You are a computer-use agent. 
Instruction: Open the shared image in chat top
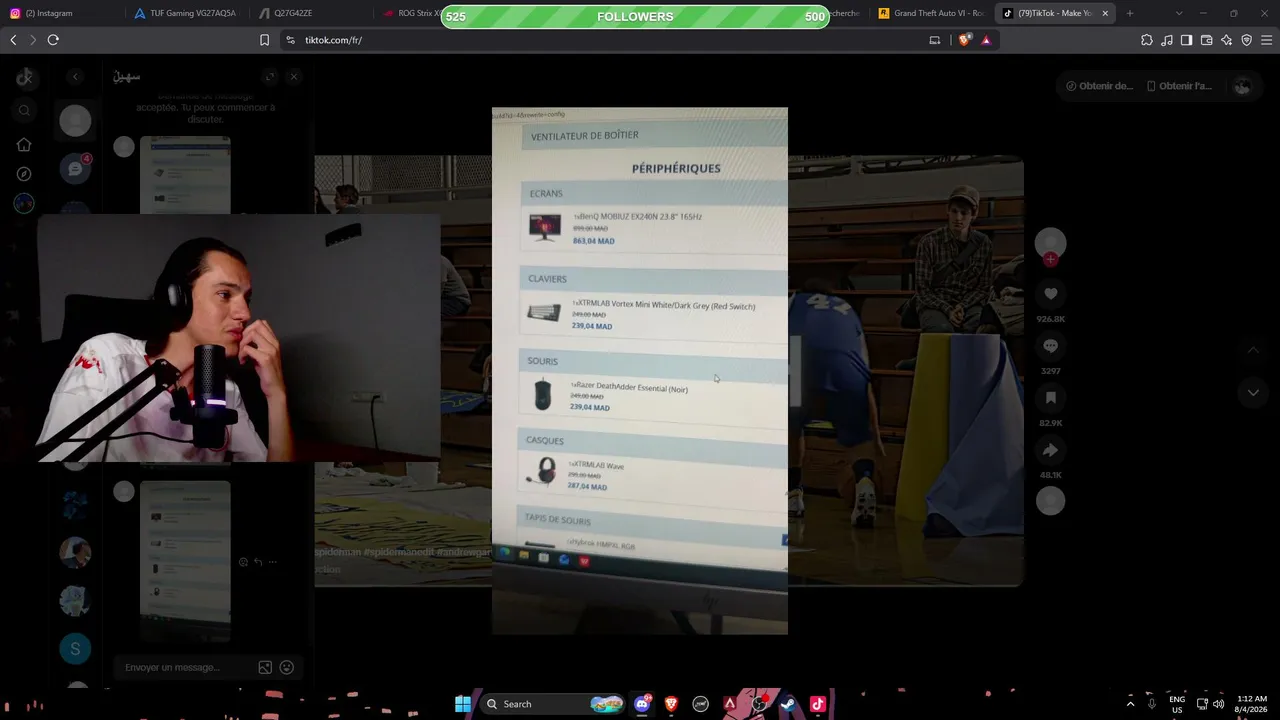tap(185, 175)
